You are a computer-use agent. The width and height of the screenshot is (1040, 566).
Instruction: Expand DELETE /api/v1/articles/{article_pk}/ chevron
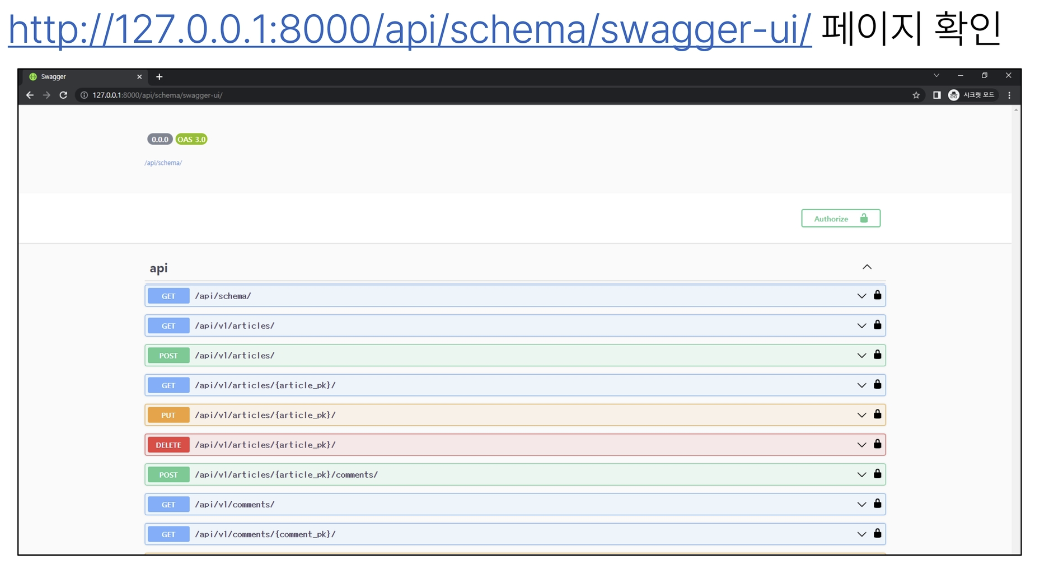862,445
